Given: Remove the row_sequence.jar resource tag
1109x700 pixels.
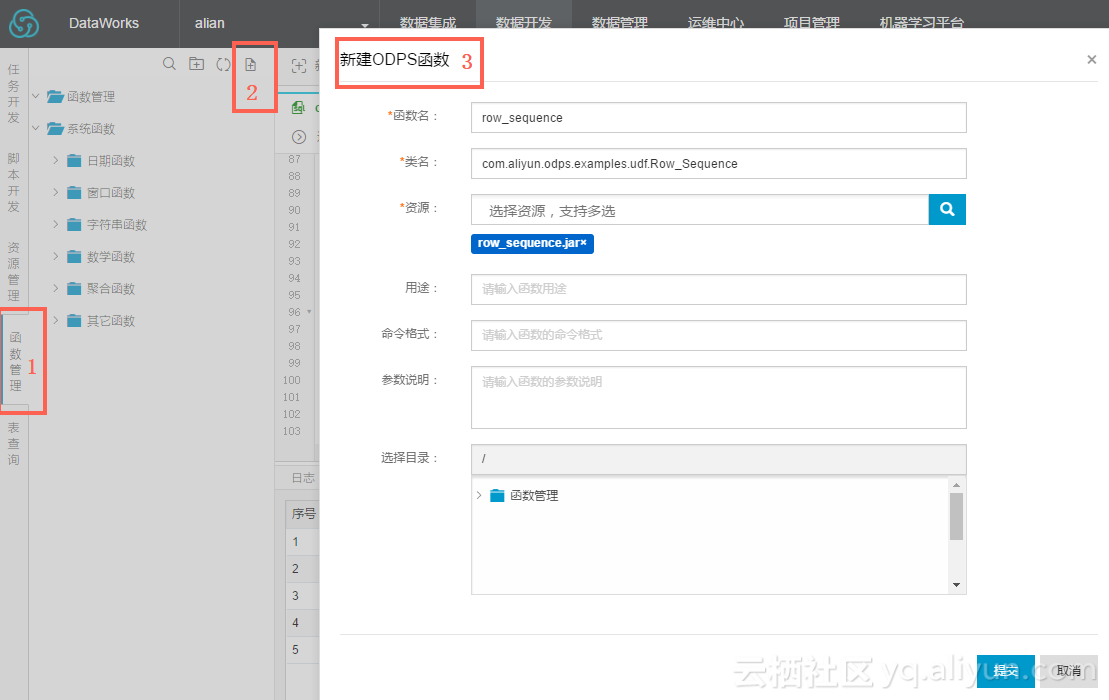Looking at the screenshot, I should point(583,243).
